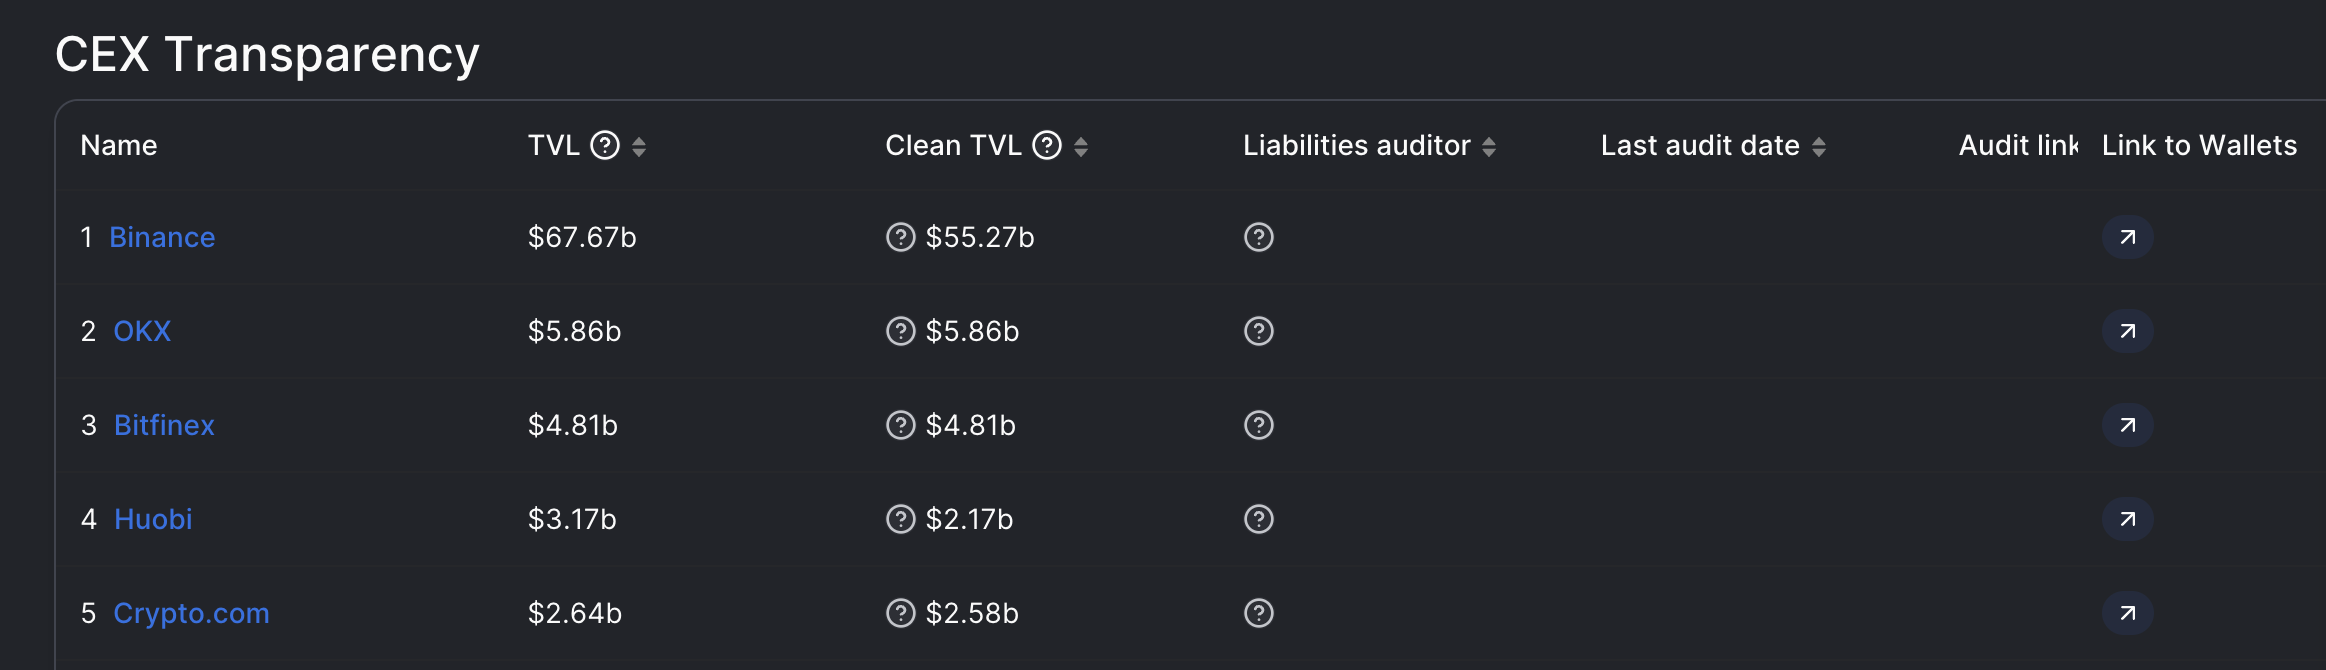Open Binance wallet link arrow icon

[2127, 237]
